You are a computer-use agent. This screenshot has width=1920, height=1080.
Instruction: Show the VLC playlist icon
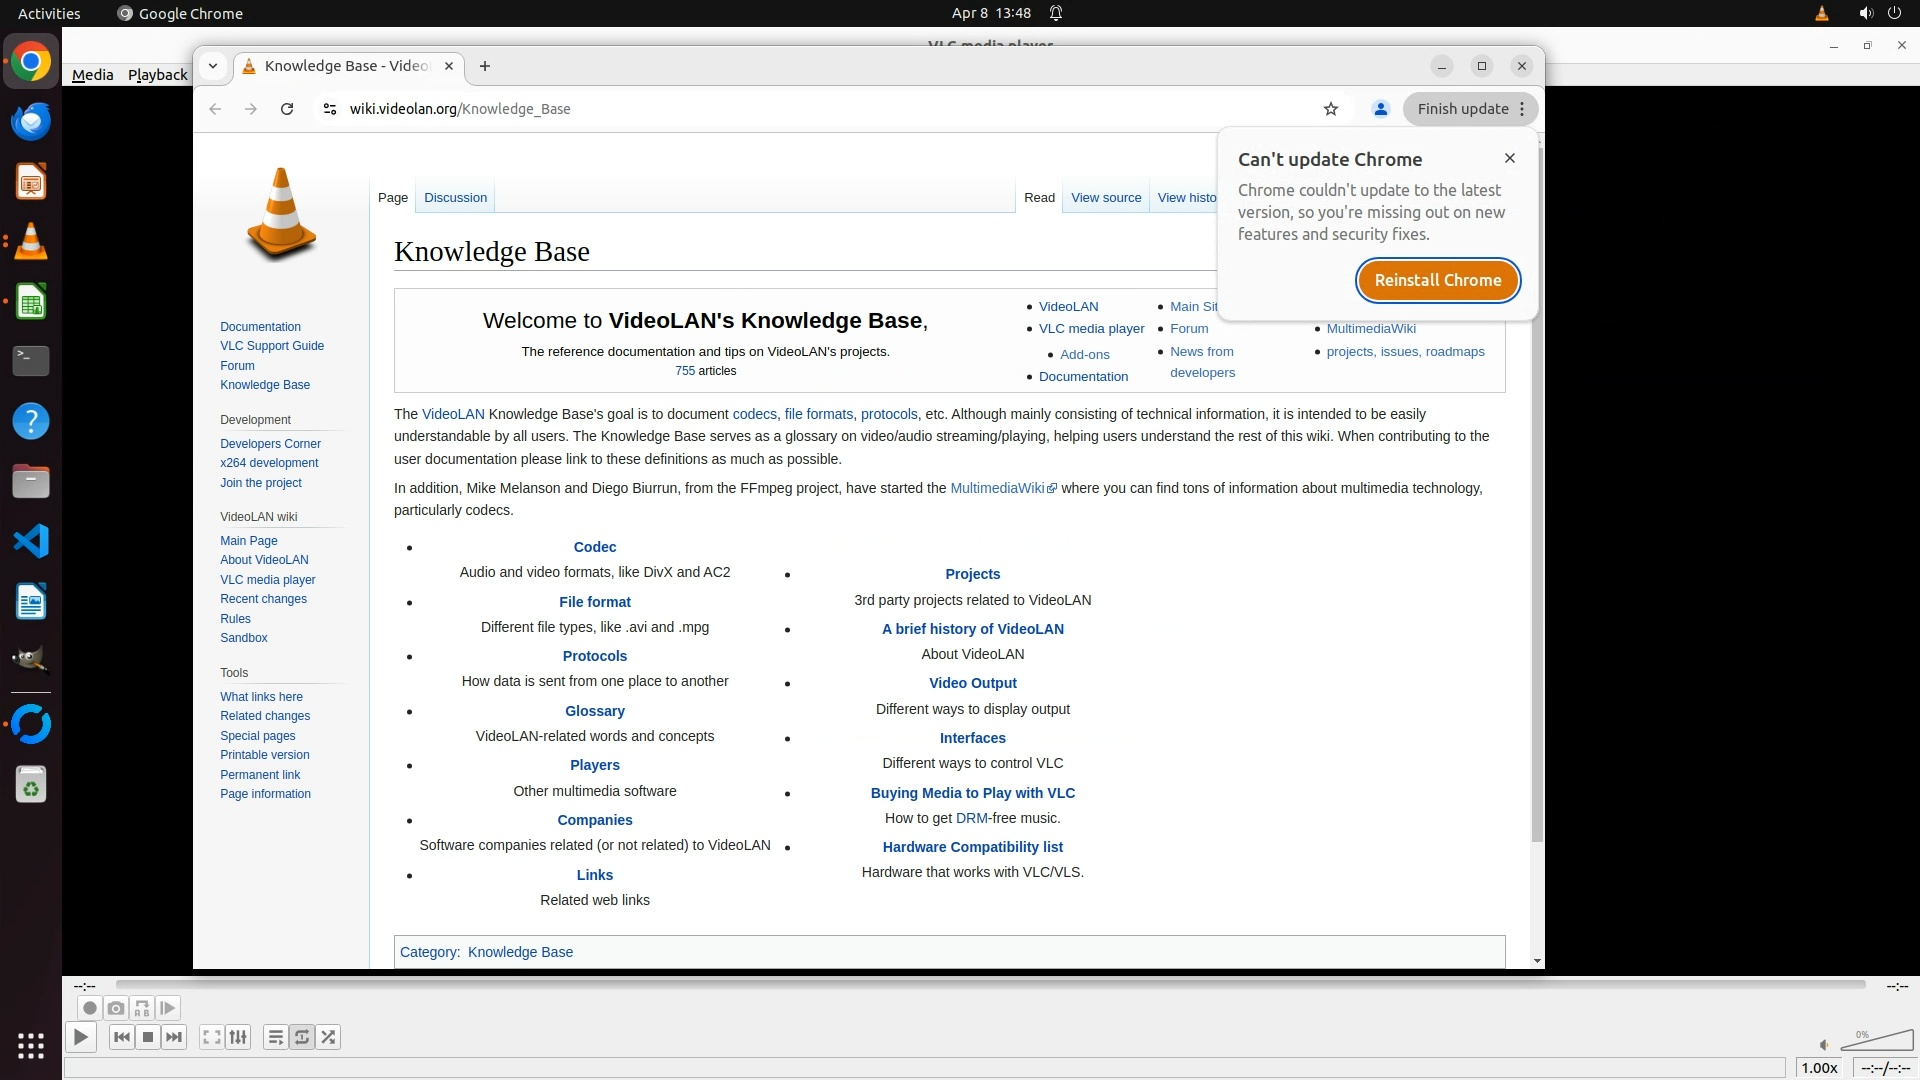[276, 1037]
